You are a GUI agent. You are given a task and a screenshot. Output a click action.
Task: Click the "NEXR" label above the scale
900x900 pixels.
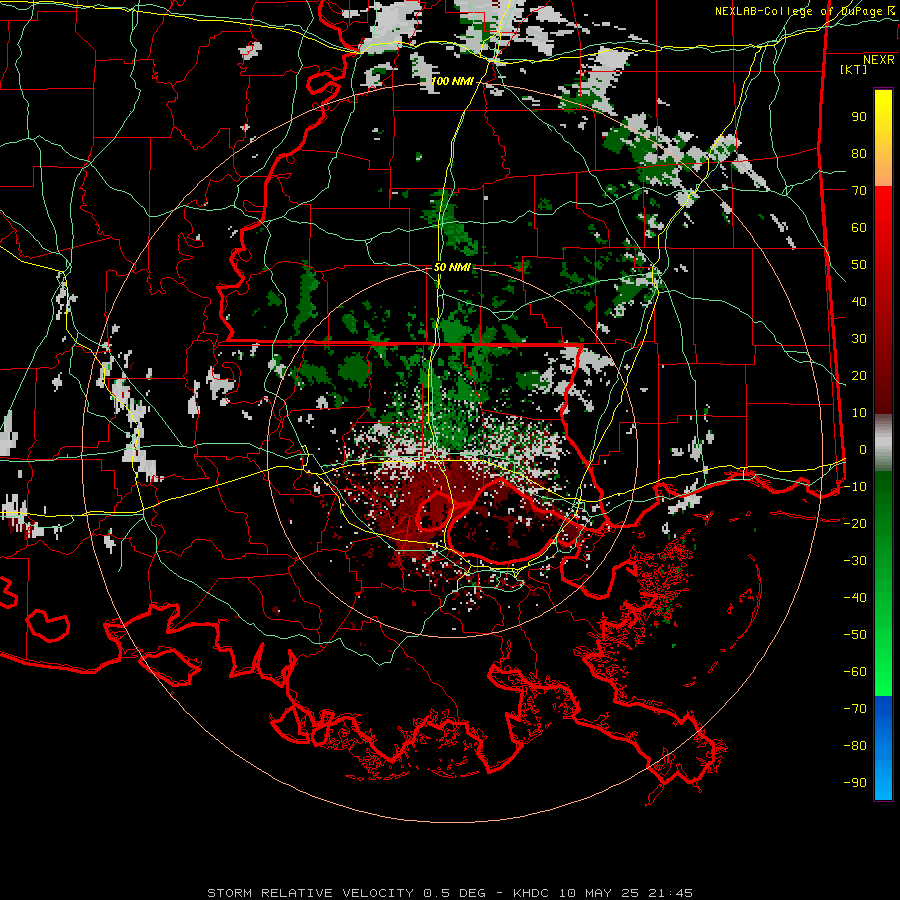(879, 60)
